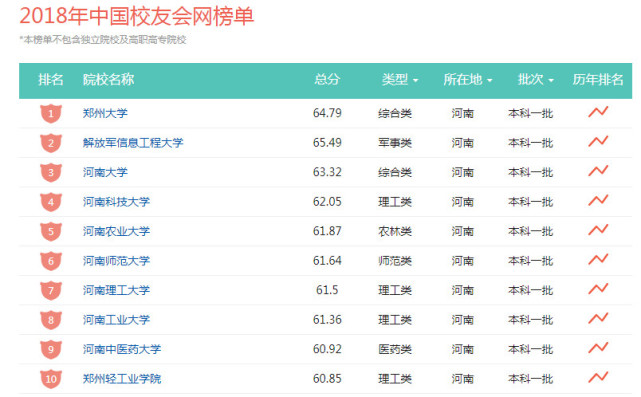The image size is (641, 397).
Task: Open the 河南理工大学 link
Action: tap(116, 290)
